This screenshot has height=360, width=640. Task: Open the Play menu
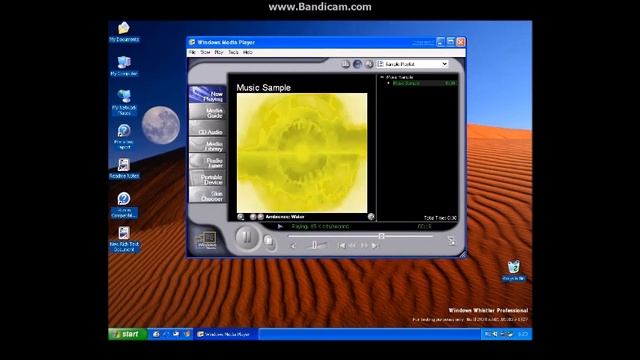tap(219, 53)
